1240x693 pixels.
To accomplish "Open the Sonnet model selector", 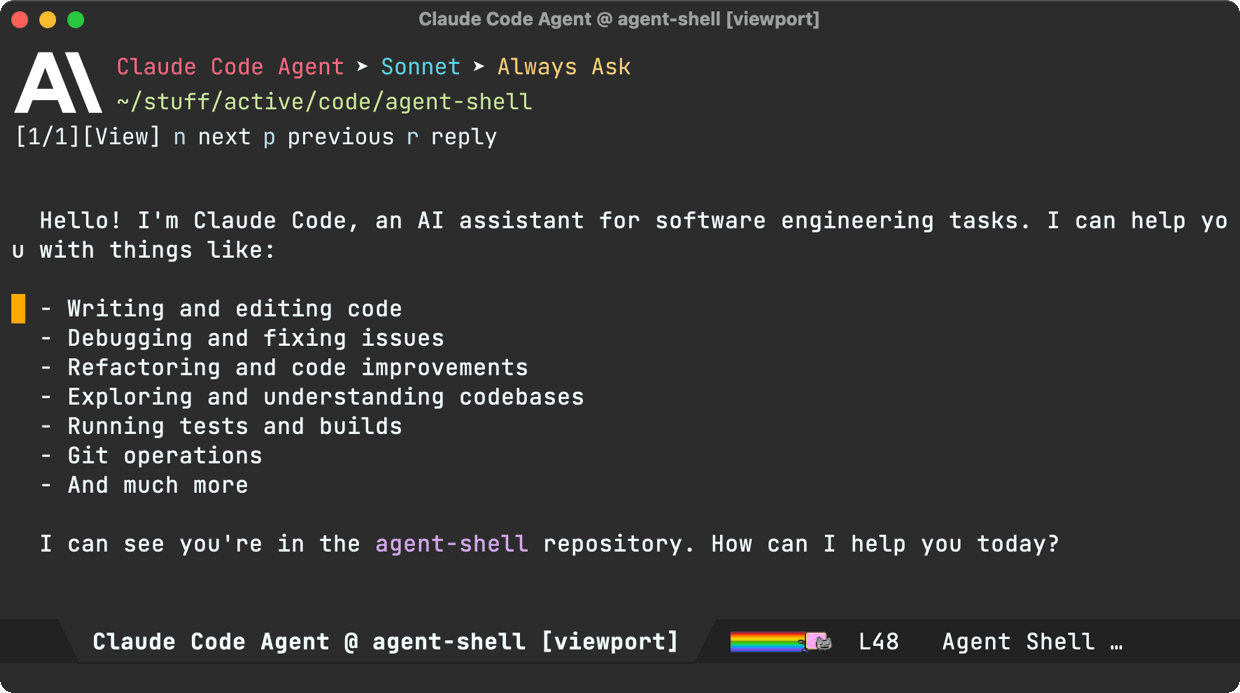I will 420,66.
